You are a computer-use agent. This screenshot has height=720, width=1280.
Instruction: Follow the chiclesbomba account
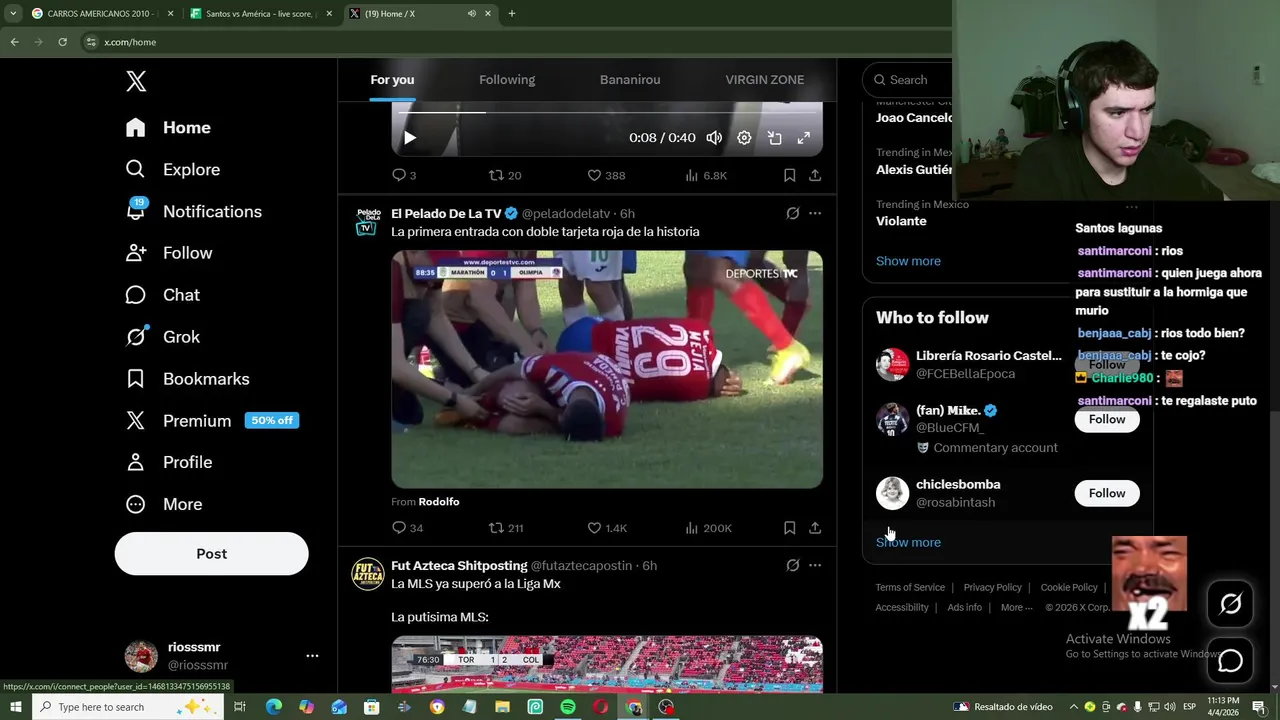pos(1107,493)
